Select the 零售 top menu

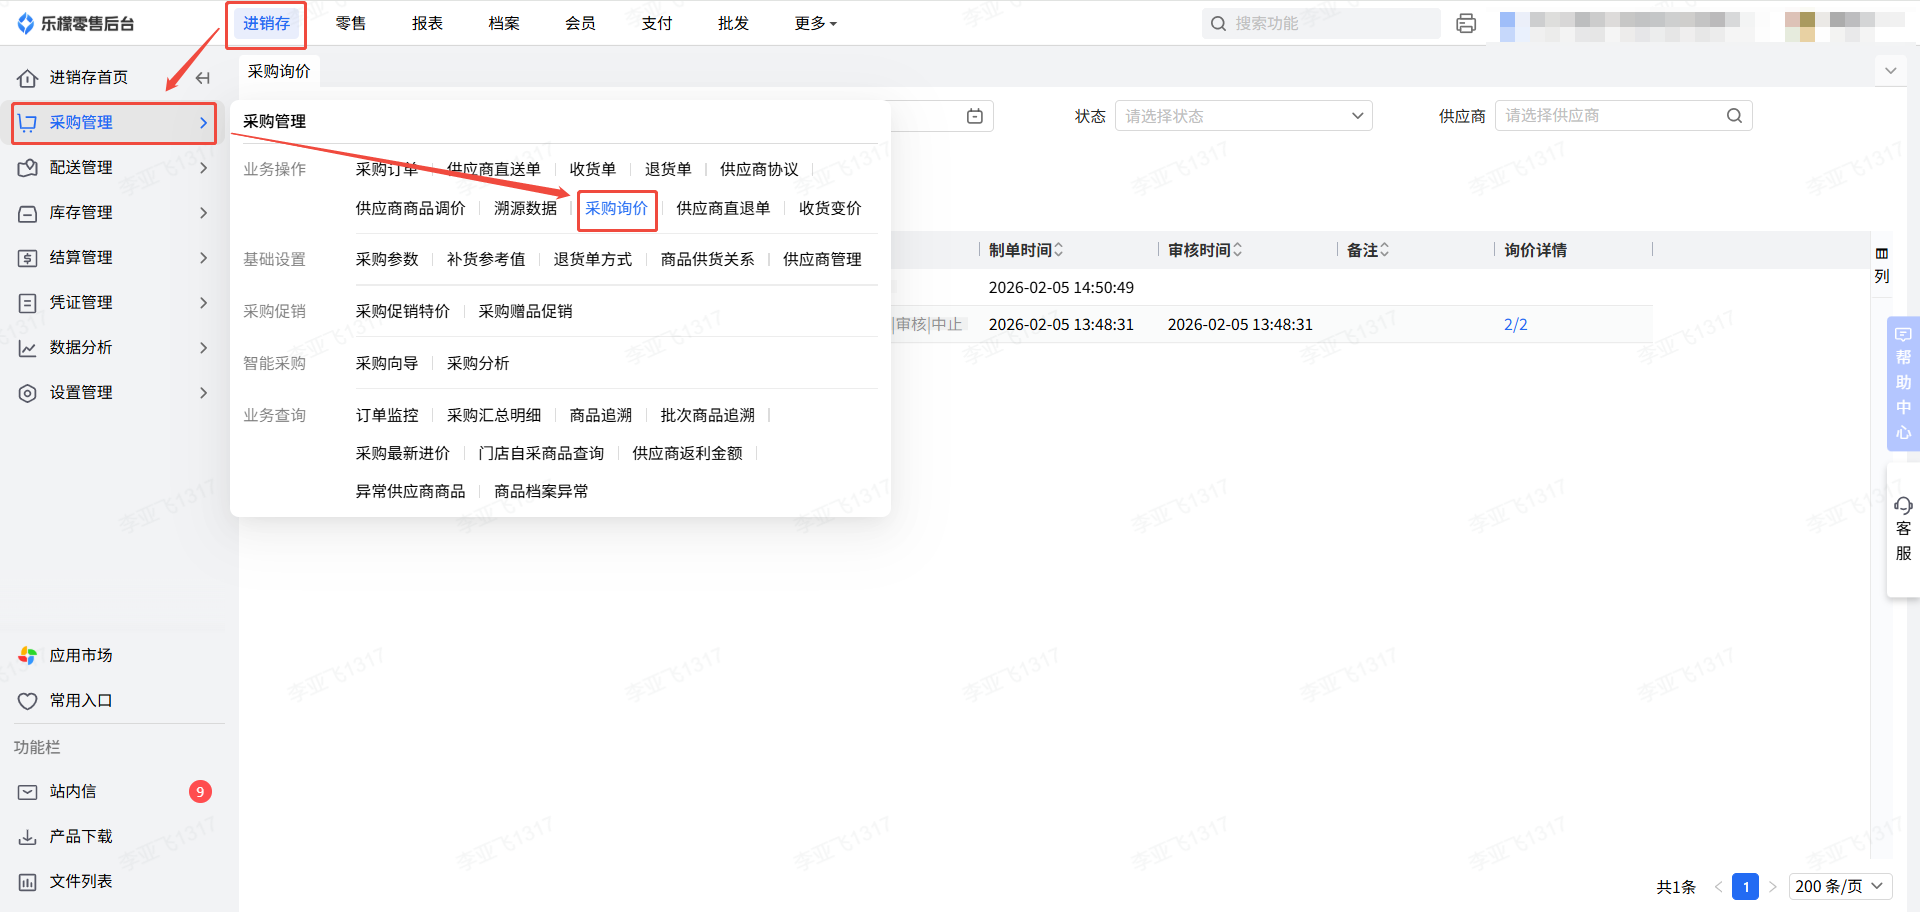(350, 23)
